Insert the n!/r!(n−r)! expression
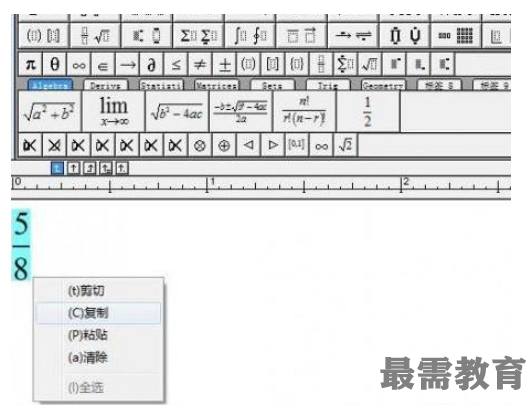The width and height of the screenshot is (532, 413). [305, 111]
